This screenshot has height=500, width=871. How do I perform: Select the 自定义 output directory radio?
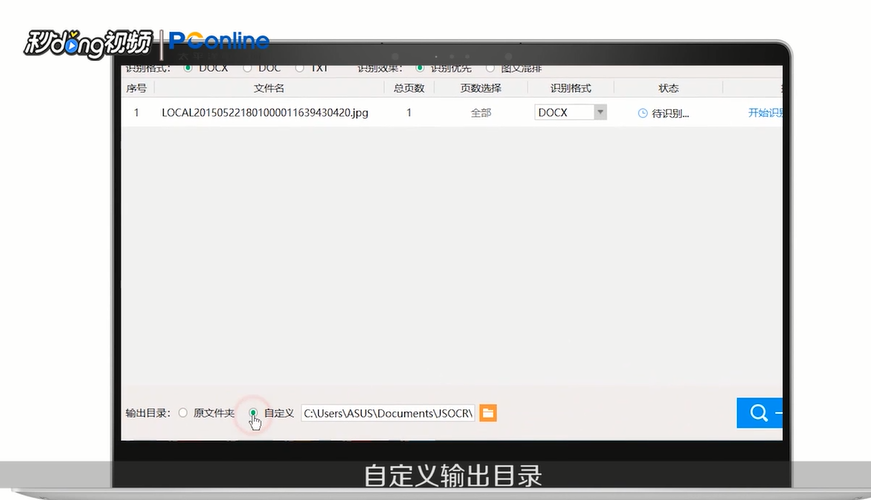253,413
